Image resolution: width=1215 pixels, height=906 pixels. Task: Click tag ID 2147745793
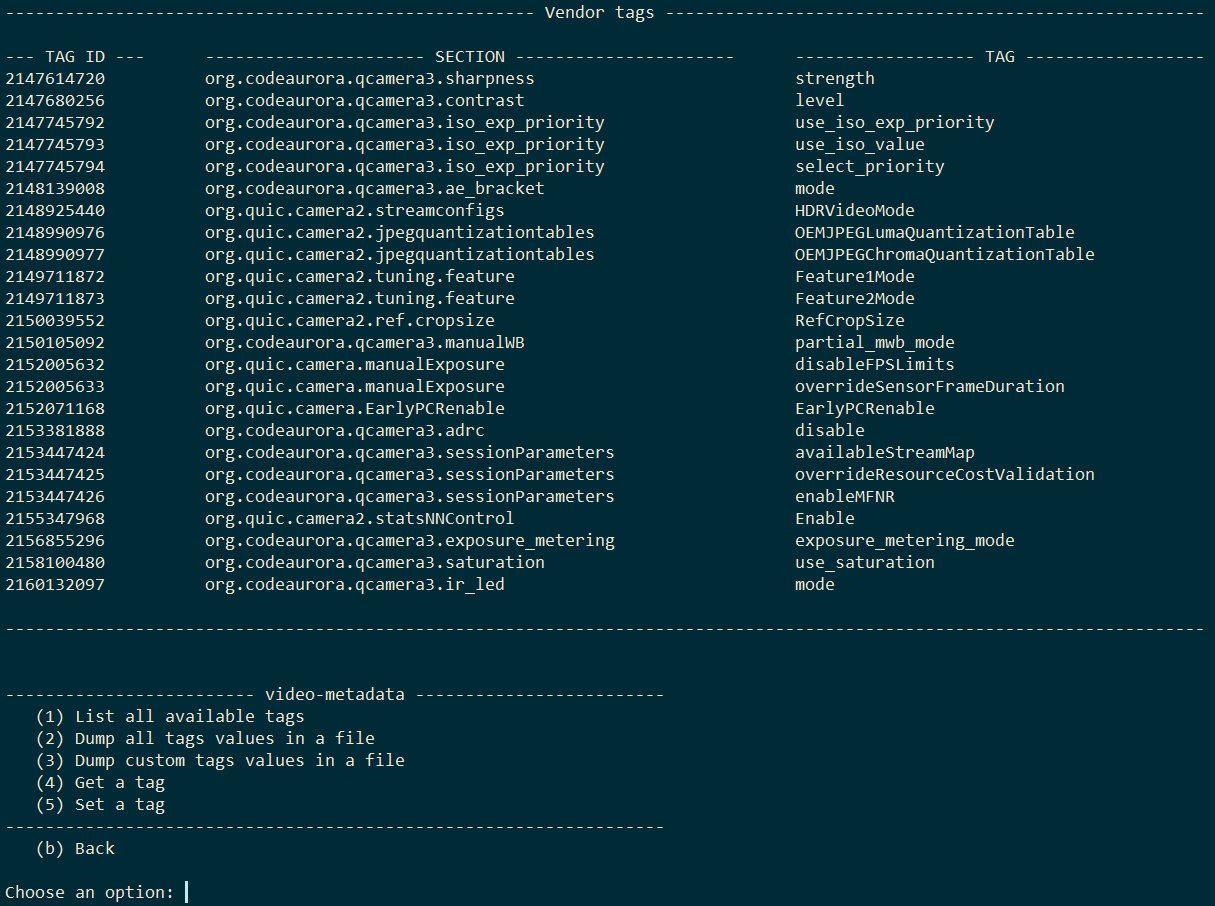55,144
